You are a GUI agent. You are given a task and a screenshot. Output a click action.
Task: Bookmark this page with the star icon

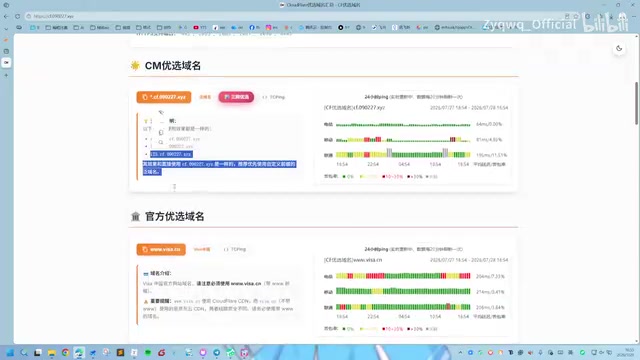[576, 16]
